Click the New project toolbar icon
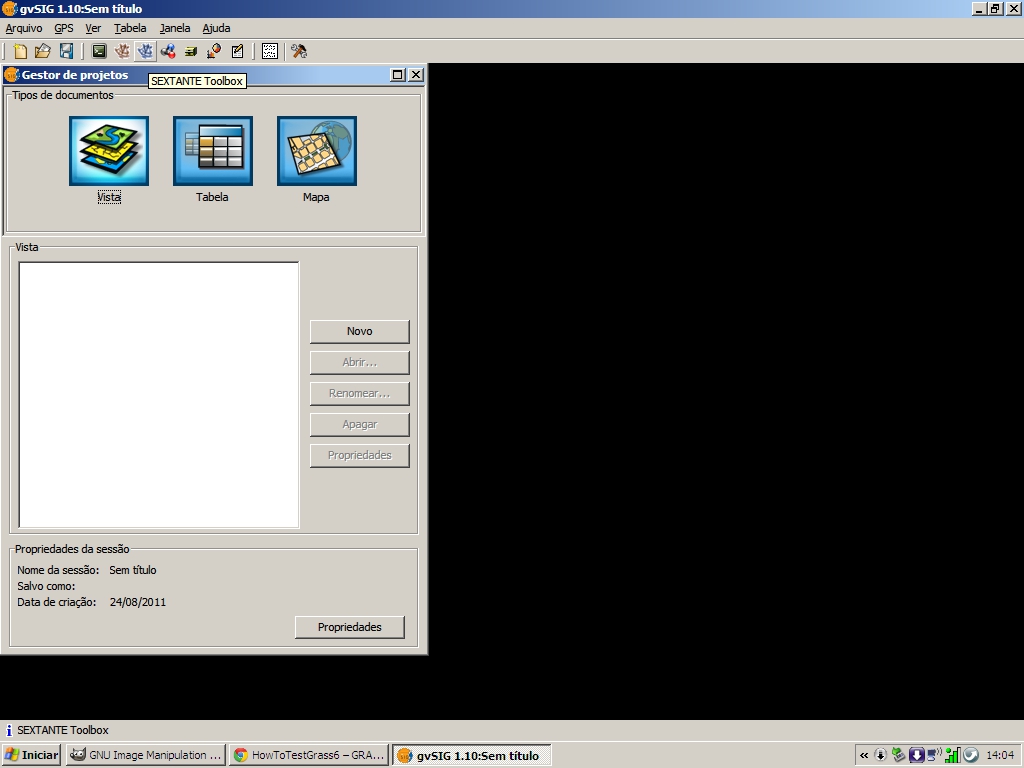1024x768 pixels. click(x=20, y=51)
